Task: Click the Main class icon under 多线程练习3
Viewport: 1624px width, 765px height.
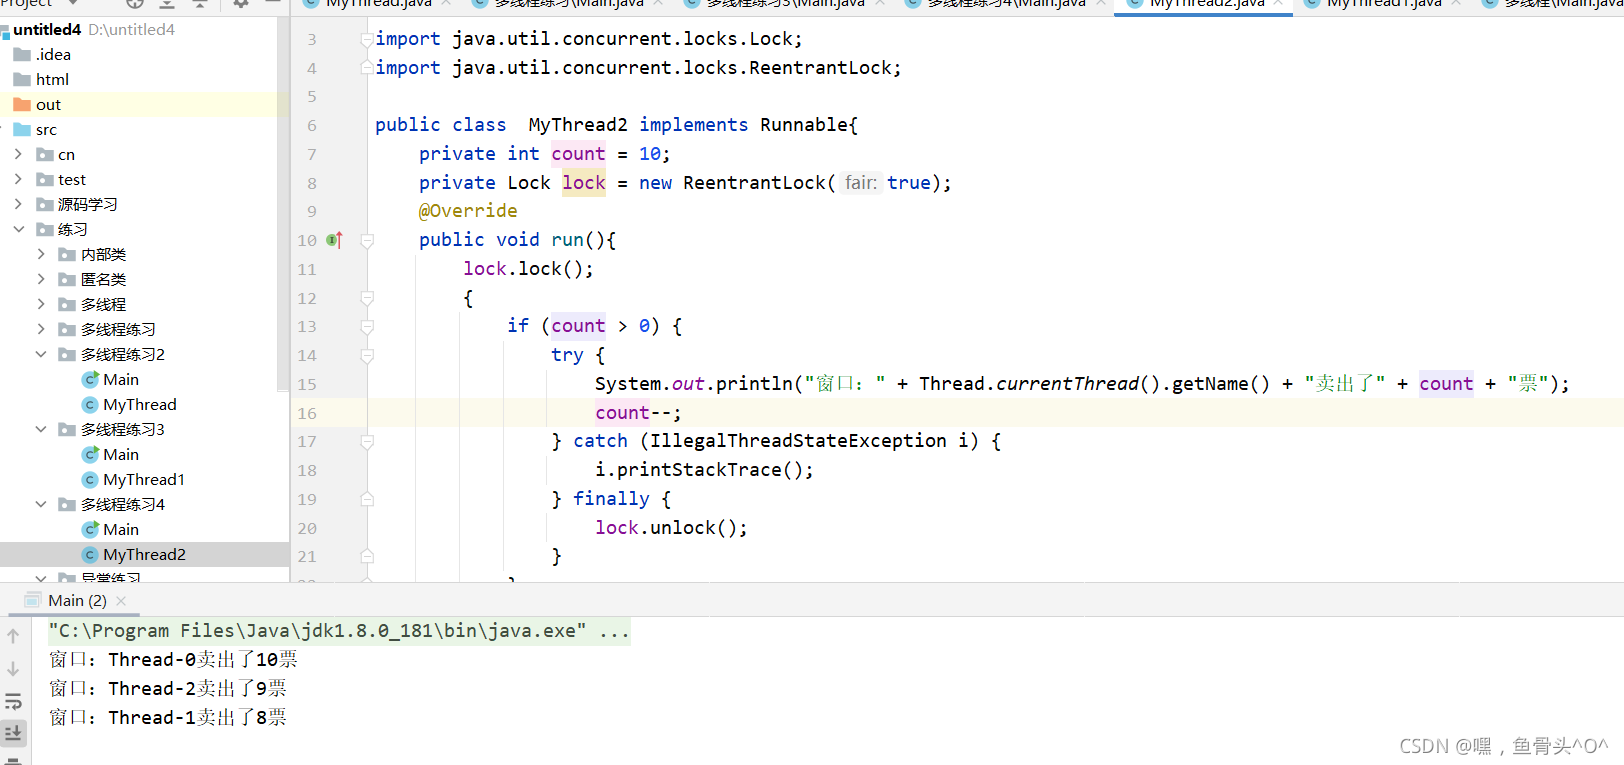Action: [x=90, y=455]
